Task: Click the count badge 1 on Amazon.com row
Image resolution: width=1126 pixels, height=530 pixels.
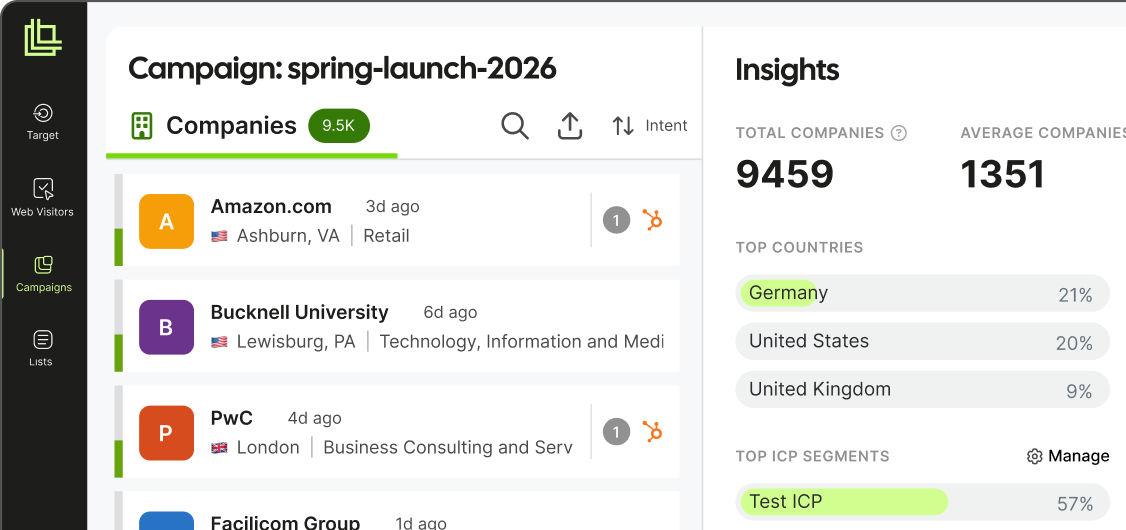Action: 616,220
